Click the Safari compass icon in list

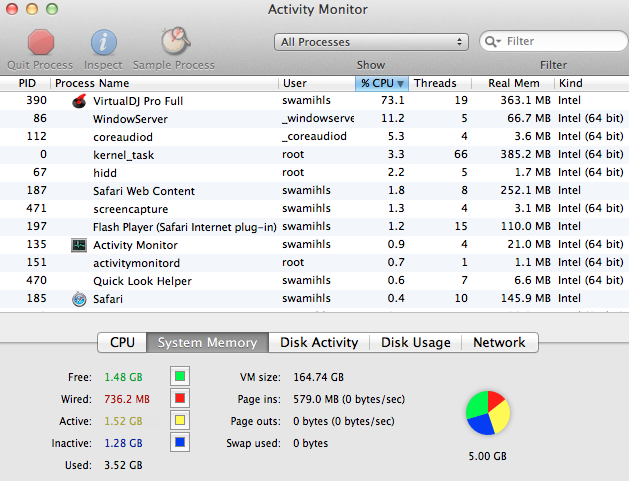[x=79, y=299]
